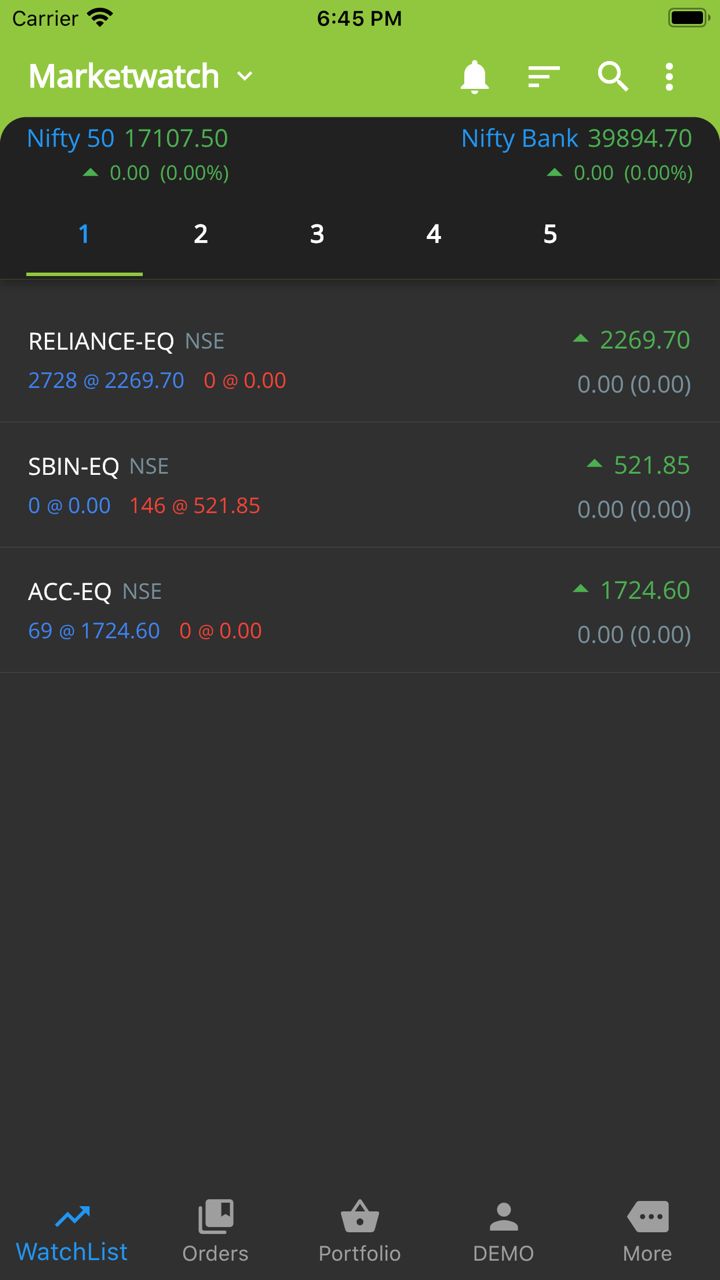Screen dimensions: 720x1280
Task: Open the Portfolio basket icon
Action: pos(360,1218)
